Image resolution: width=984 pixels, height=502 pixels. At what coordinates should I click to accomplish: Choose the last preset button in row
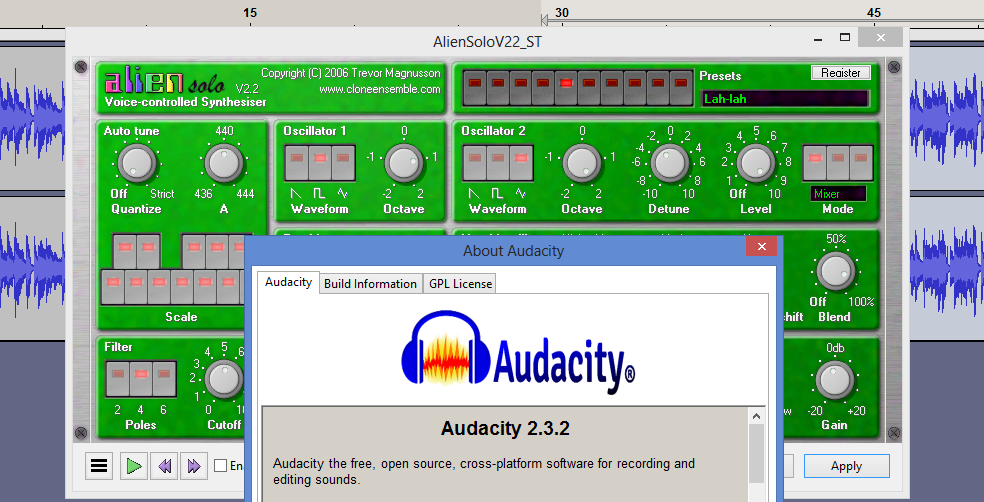point(682,87)
